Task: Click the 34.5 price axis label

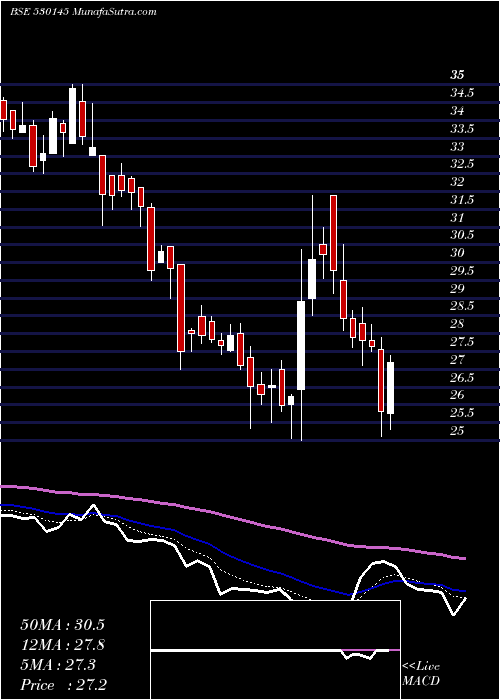Action: (462, 93)
